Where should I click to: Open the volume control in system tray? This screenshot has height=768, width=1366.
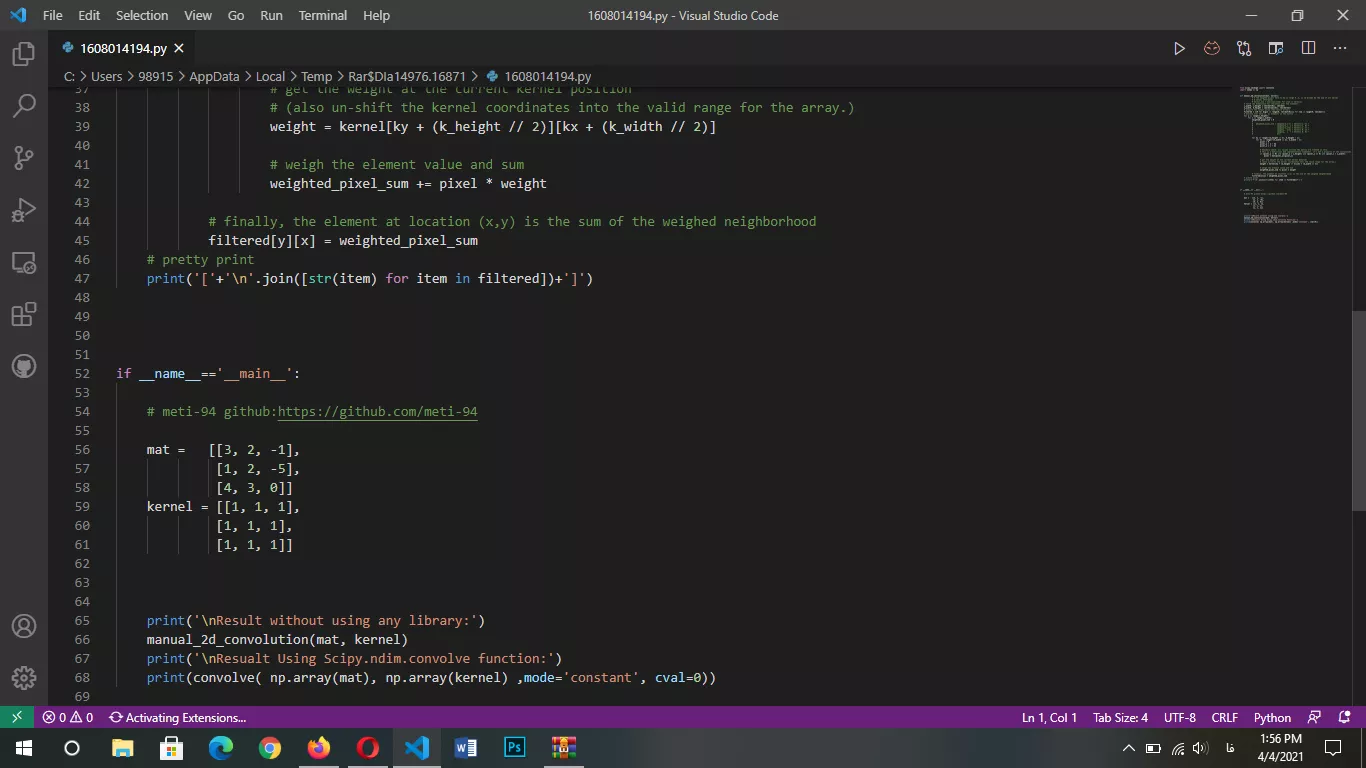pyautogui.click(x=1201, y=747)
